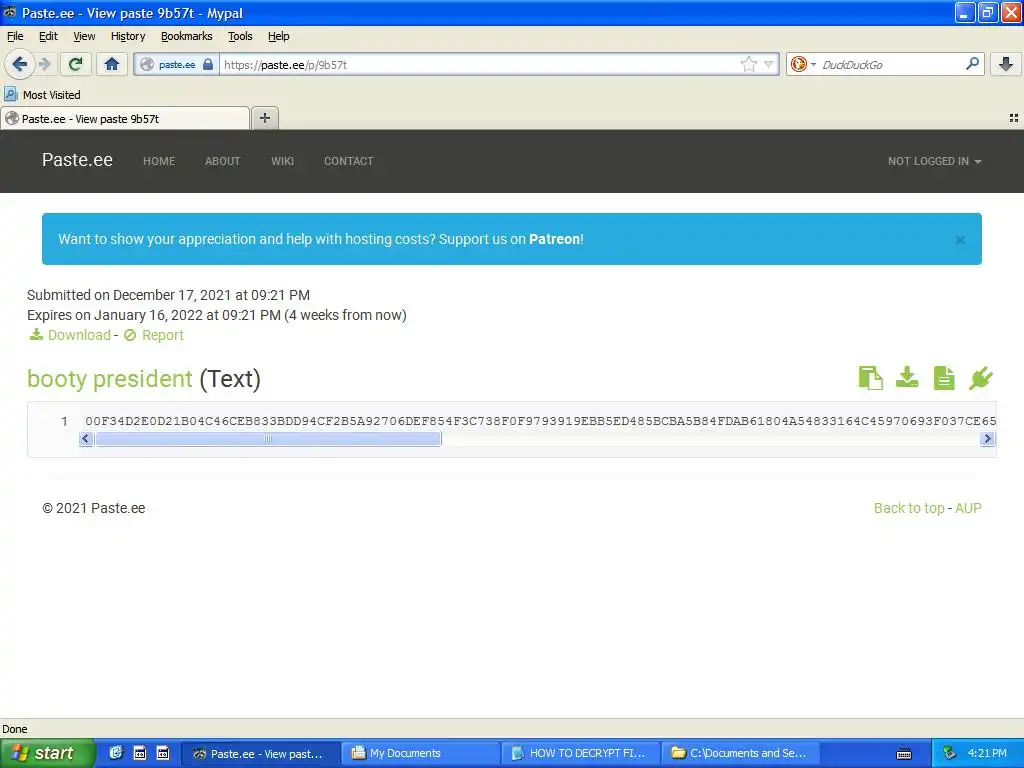Screen dimensions: 1024x768
Task: Open the list all tabs button
Action: (x=1014, y=118)
